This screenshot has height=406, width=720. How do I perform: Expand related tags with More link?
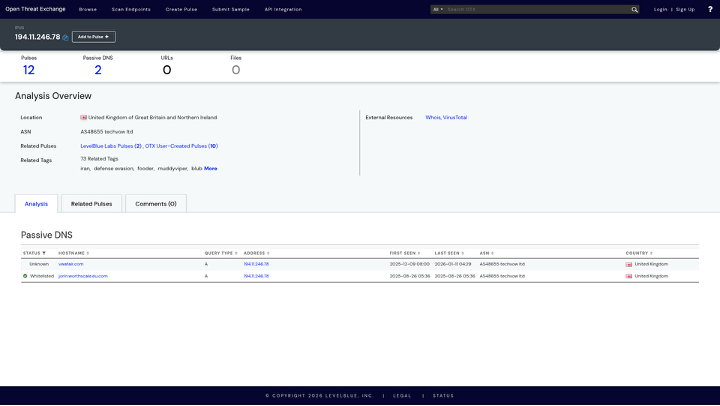pyautogui.click(x=211, y=168)
